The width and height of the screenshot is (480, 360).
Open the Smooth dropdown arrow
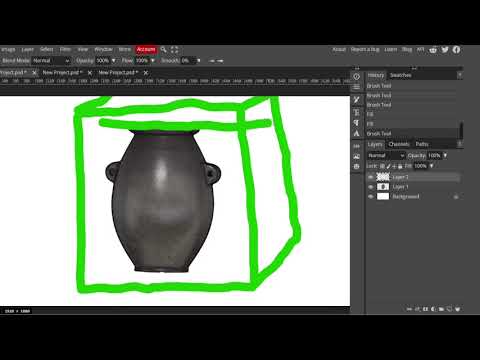point(199,61)
